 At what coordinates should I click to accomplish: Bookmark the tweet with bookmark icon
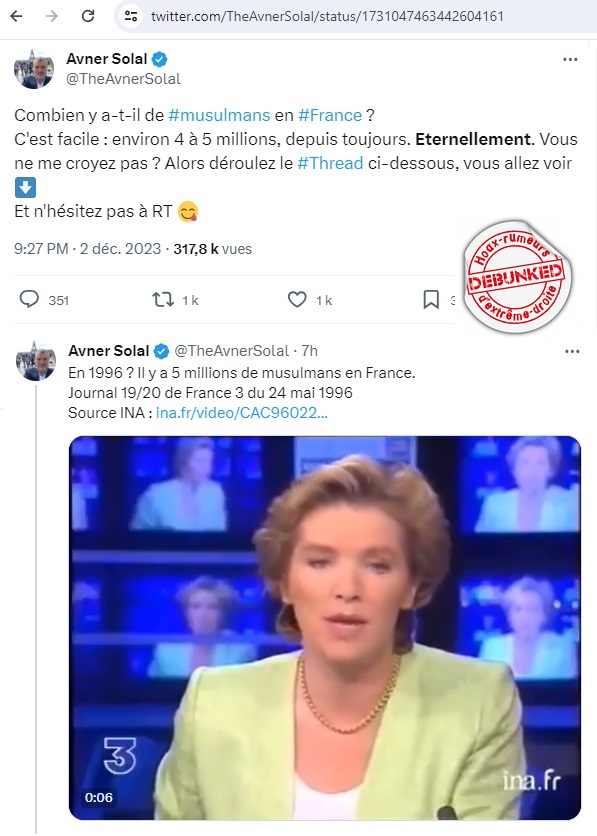(431, 300)
